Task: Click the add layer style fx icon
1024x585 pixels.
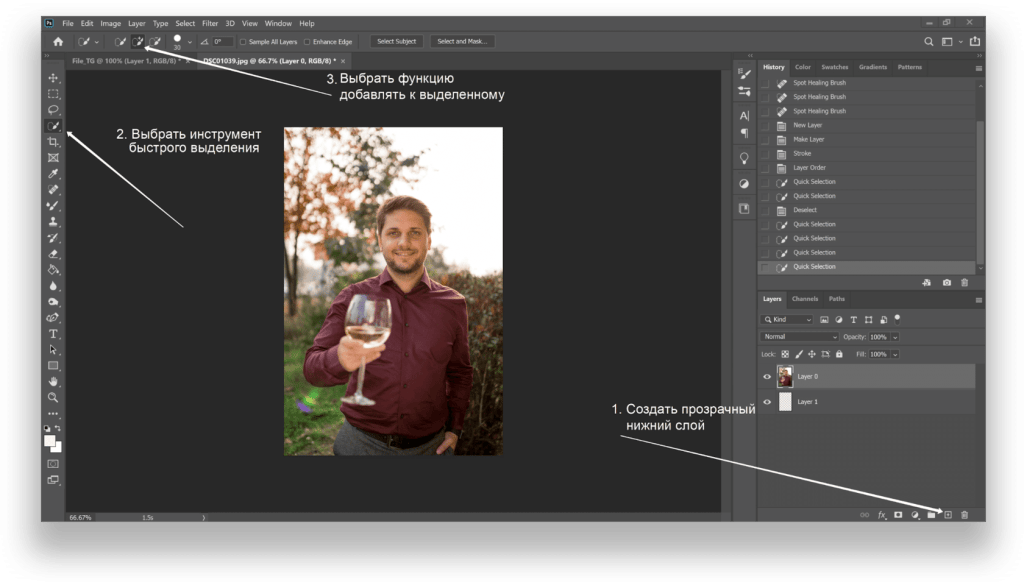Action: pos(881,515)
